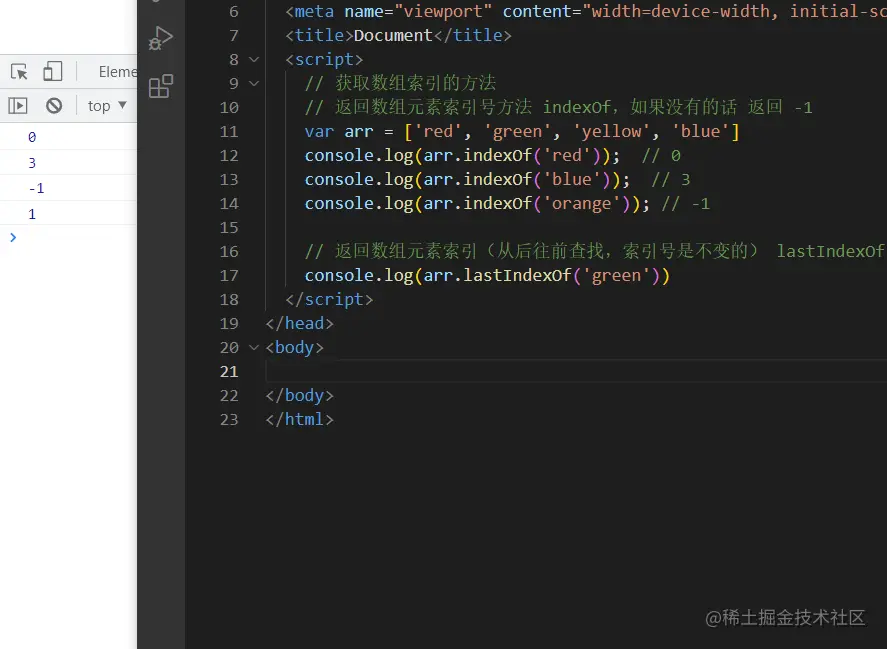Click the closing head tag on line 19
The height and width of the screenshot is (649, 887).
click(x=300, y=324)
